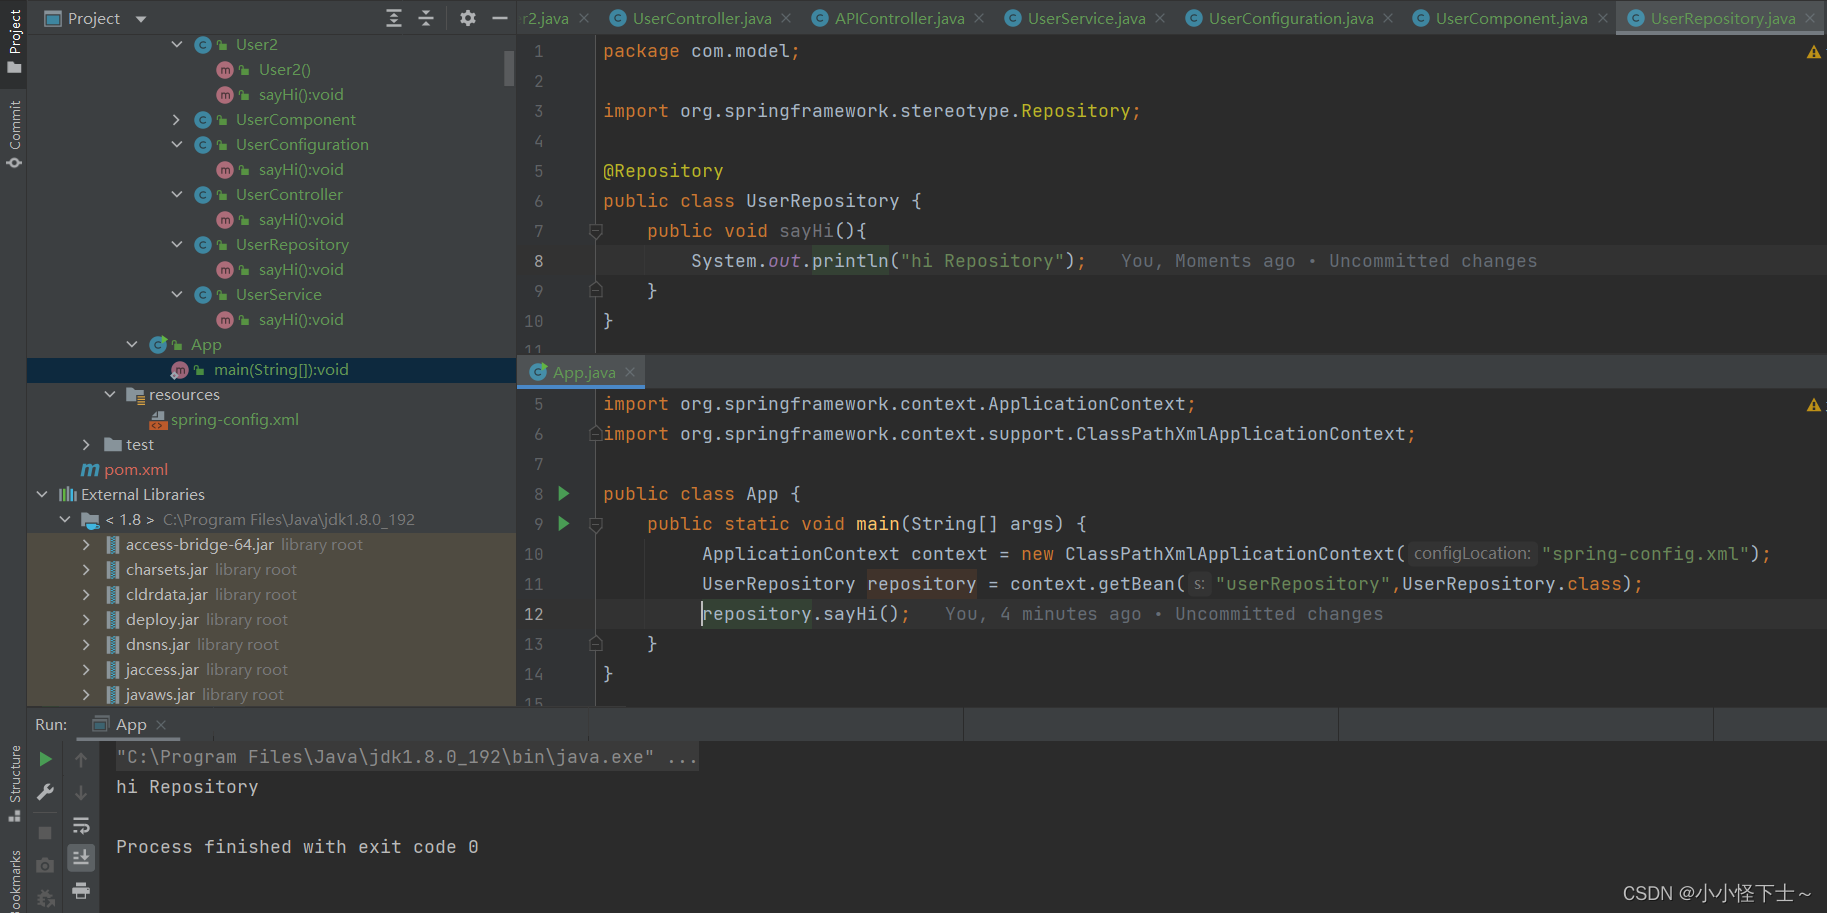Click down arrow in Run console

(x=81, y=792)
